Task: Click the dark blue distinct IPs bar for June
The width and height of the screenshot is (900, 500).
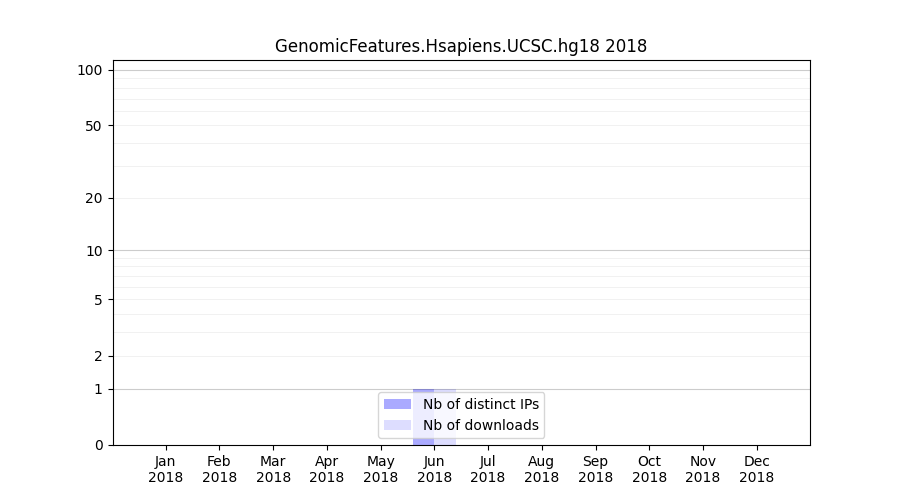Action: (423, 438)
